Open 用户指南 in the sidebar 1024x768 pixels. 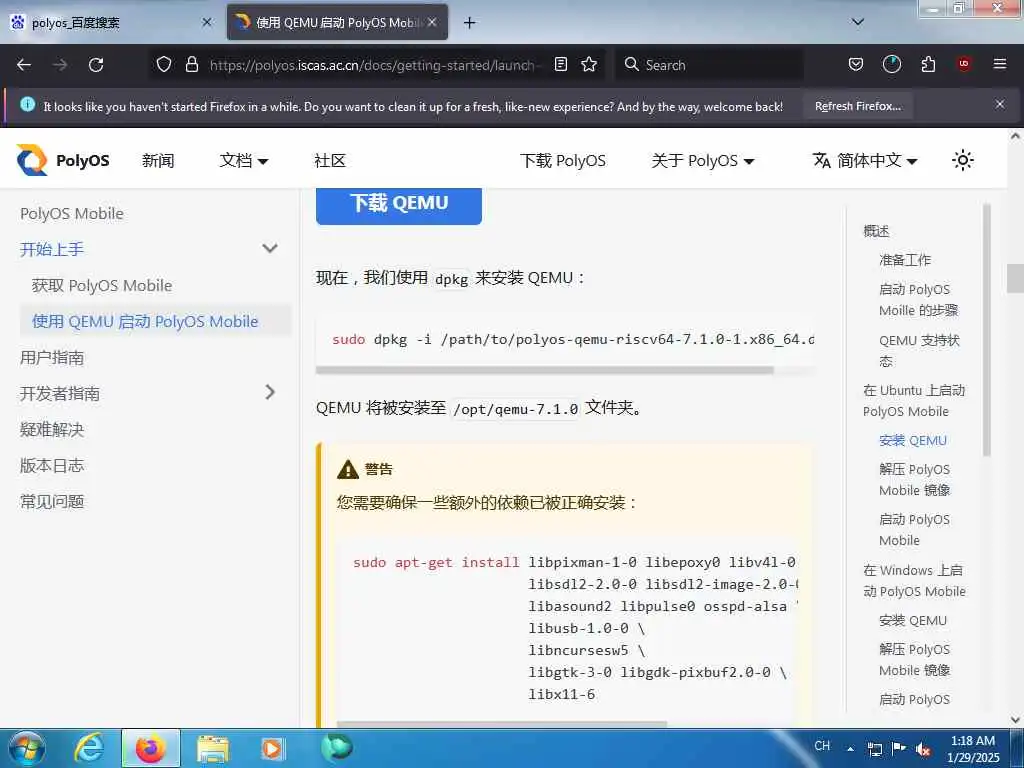pyautogui.click(x=52, y=357)
